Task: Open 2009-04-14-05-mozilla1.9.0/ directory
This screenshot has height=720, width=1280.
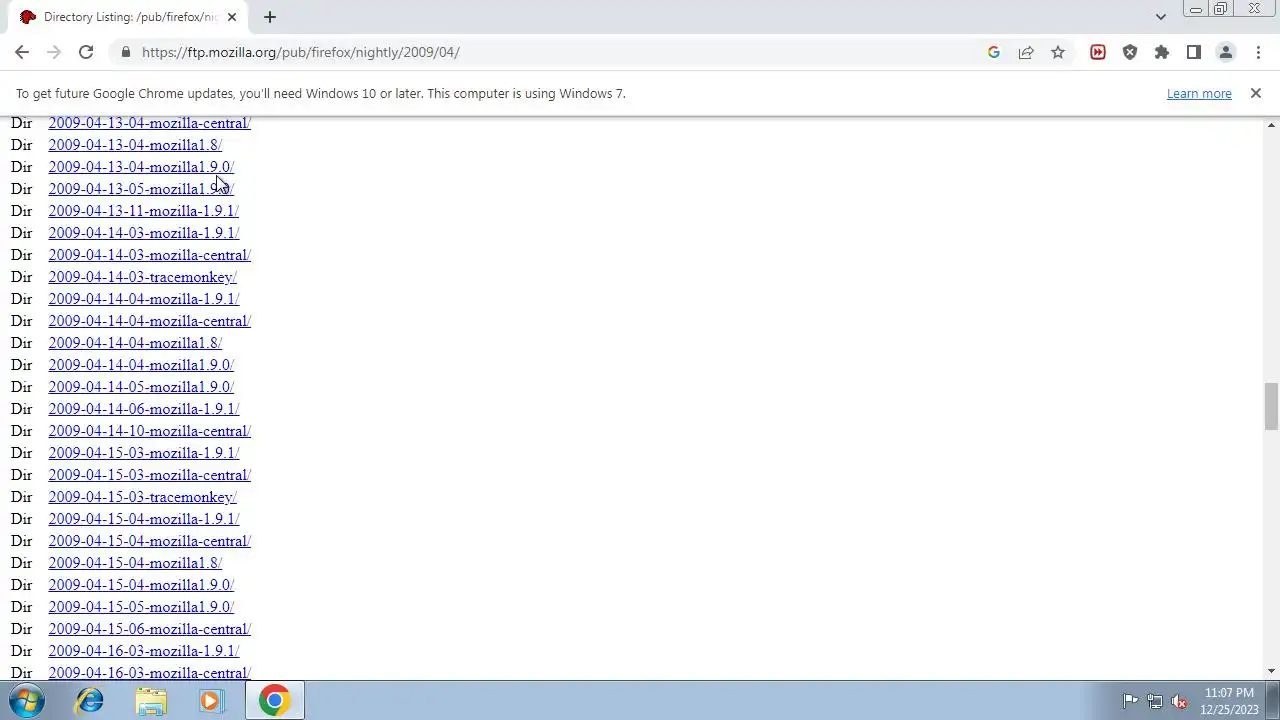Action: coord(141,387)
